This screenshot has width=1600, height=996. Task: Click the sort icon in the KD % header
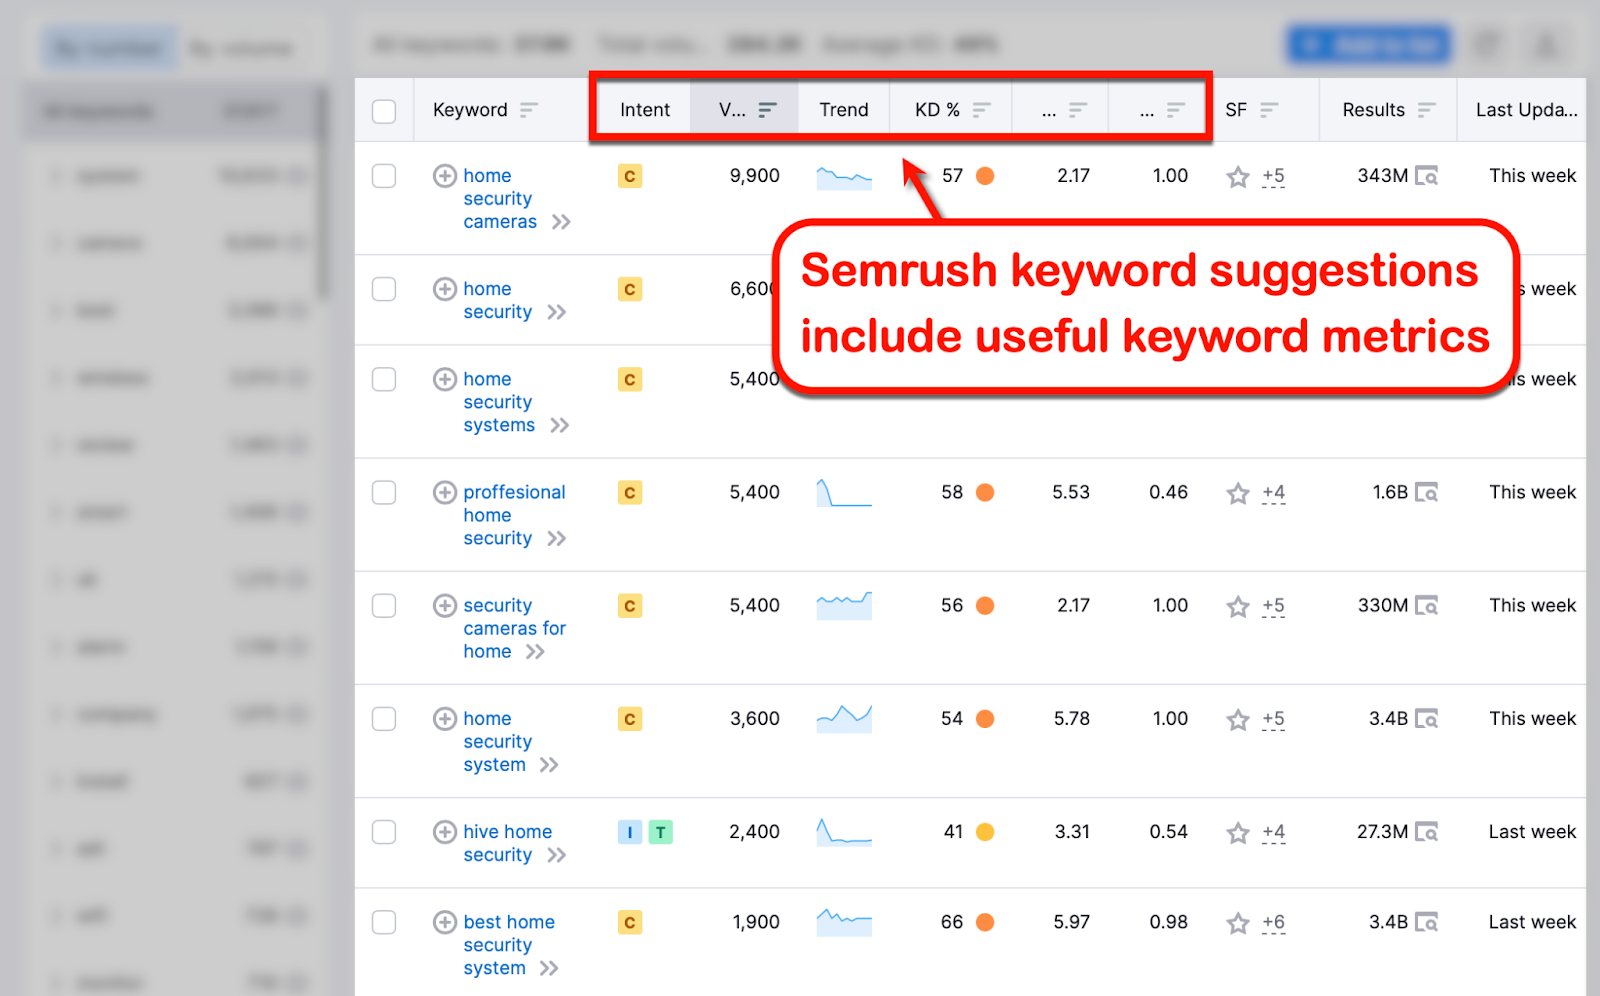click(x=982, y=110)
